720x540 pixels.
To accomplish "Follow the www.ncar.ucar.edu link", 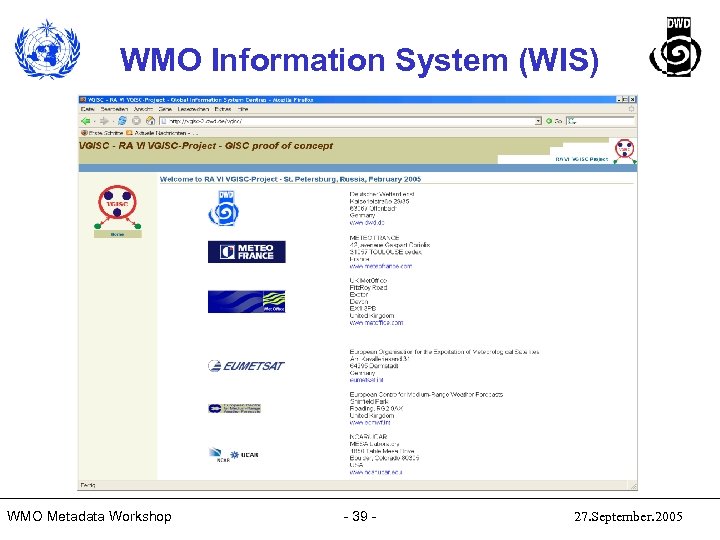I will pos(376,472).
